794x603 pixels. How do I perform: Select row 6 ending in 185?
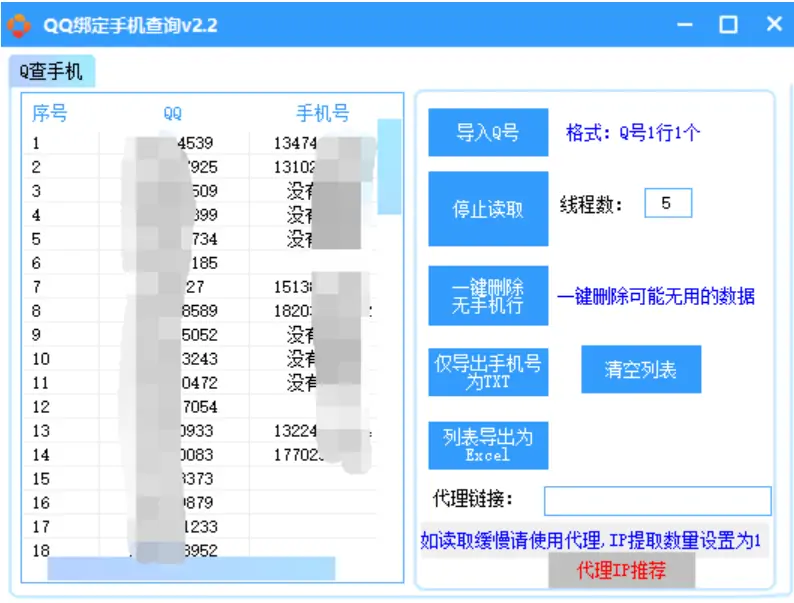[x=201, y=263]
